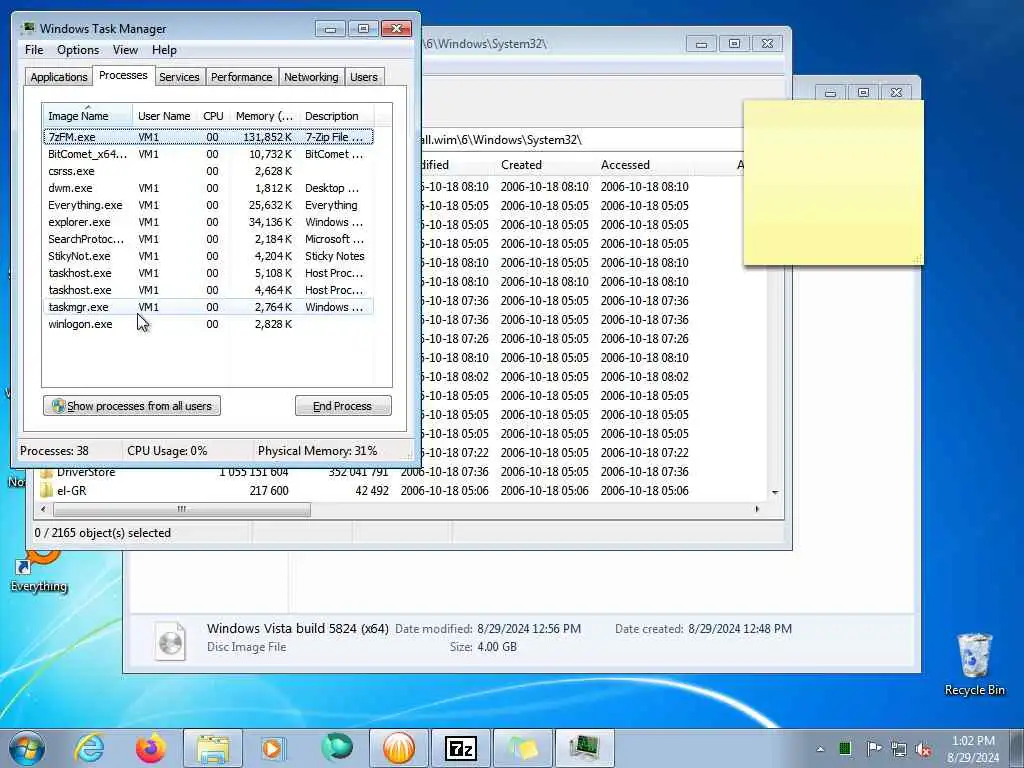
Task: Select the csrss.exe process
Action: pyautogui.click(x=208, y=171)
